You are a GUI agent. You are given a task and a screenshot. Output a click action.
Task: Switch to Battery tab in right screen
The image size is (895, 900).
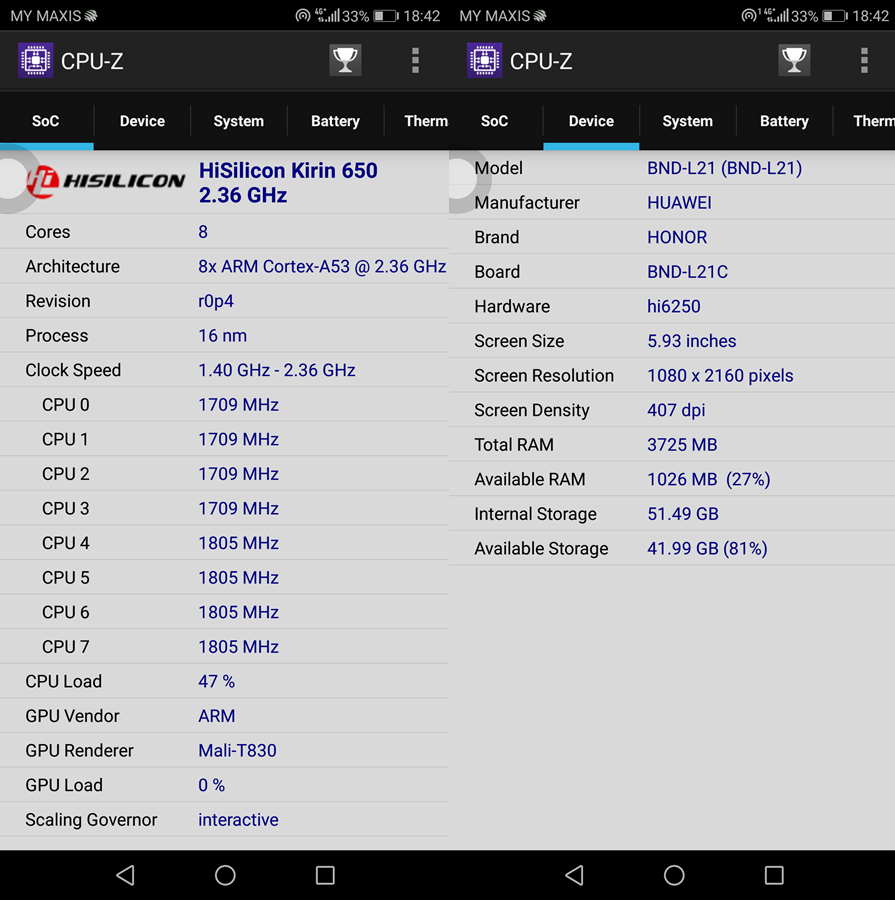tap(784, 121)
